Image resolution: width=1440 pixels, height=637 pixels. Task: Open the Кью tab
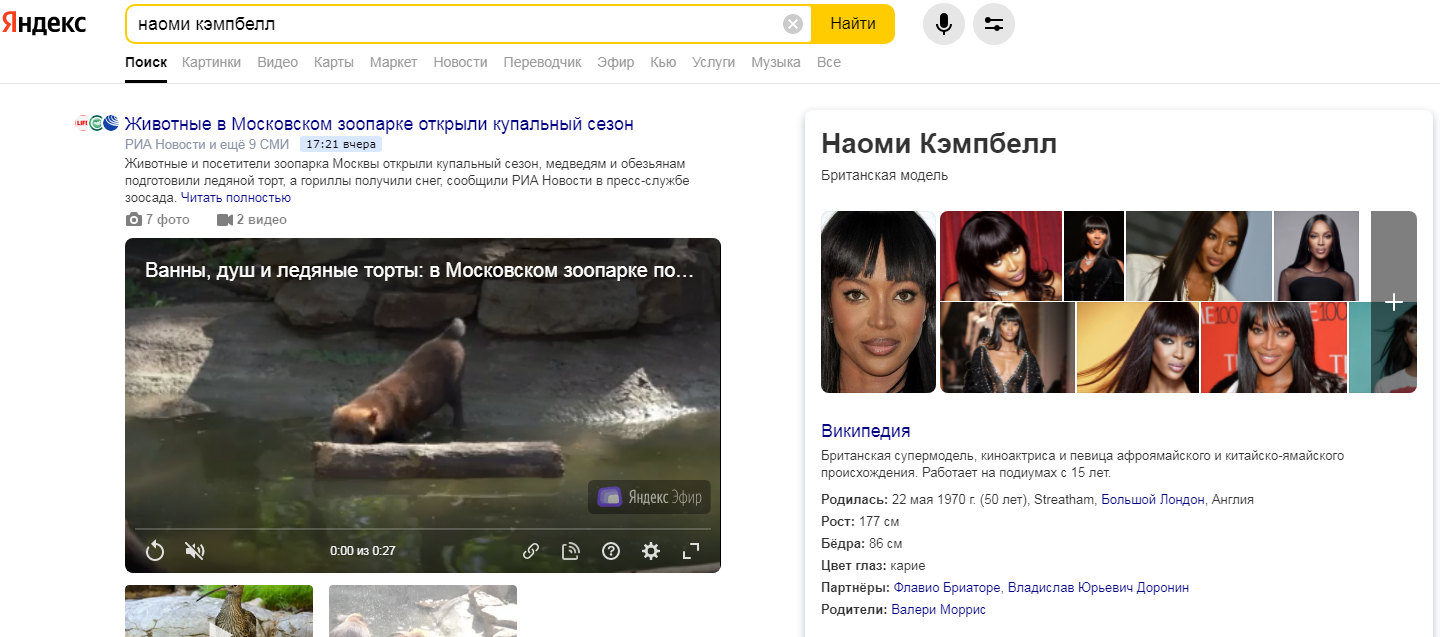[663, 62]
